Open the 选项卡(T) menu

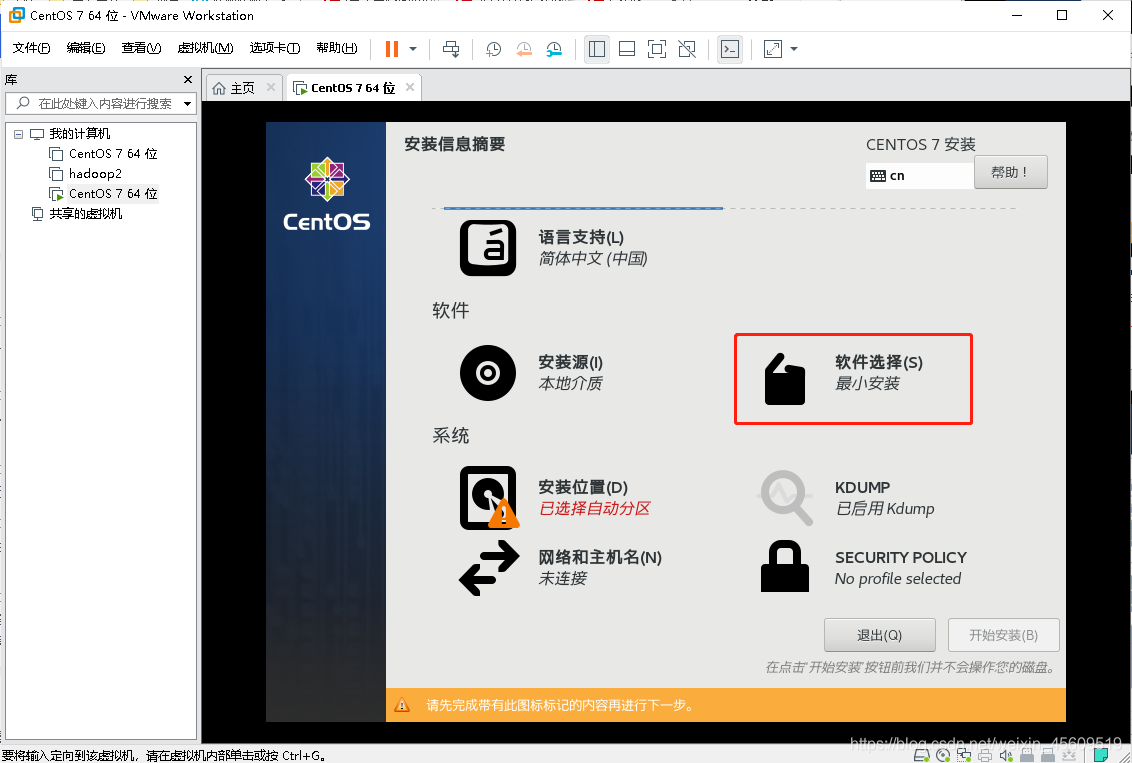coord(274,48)
